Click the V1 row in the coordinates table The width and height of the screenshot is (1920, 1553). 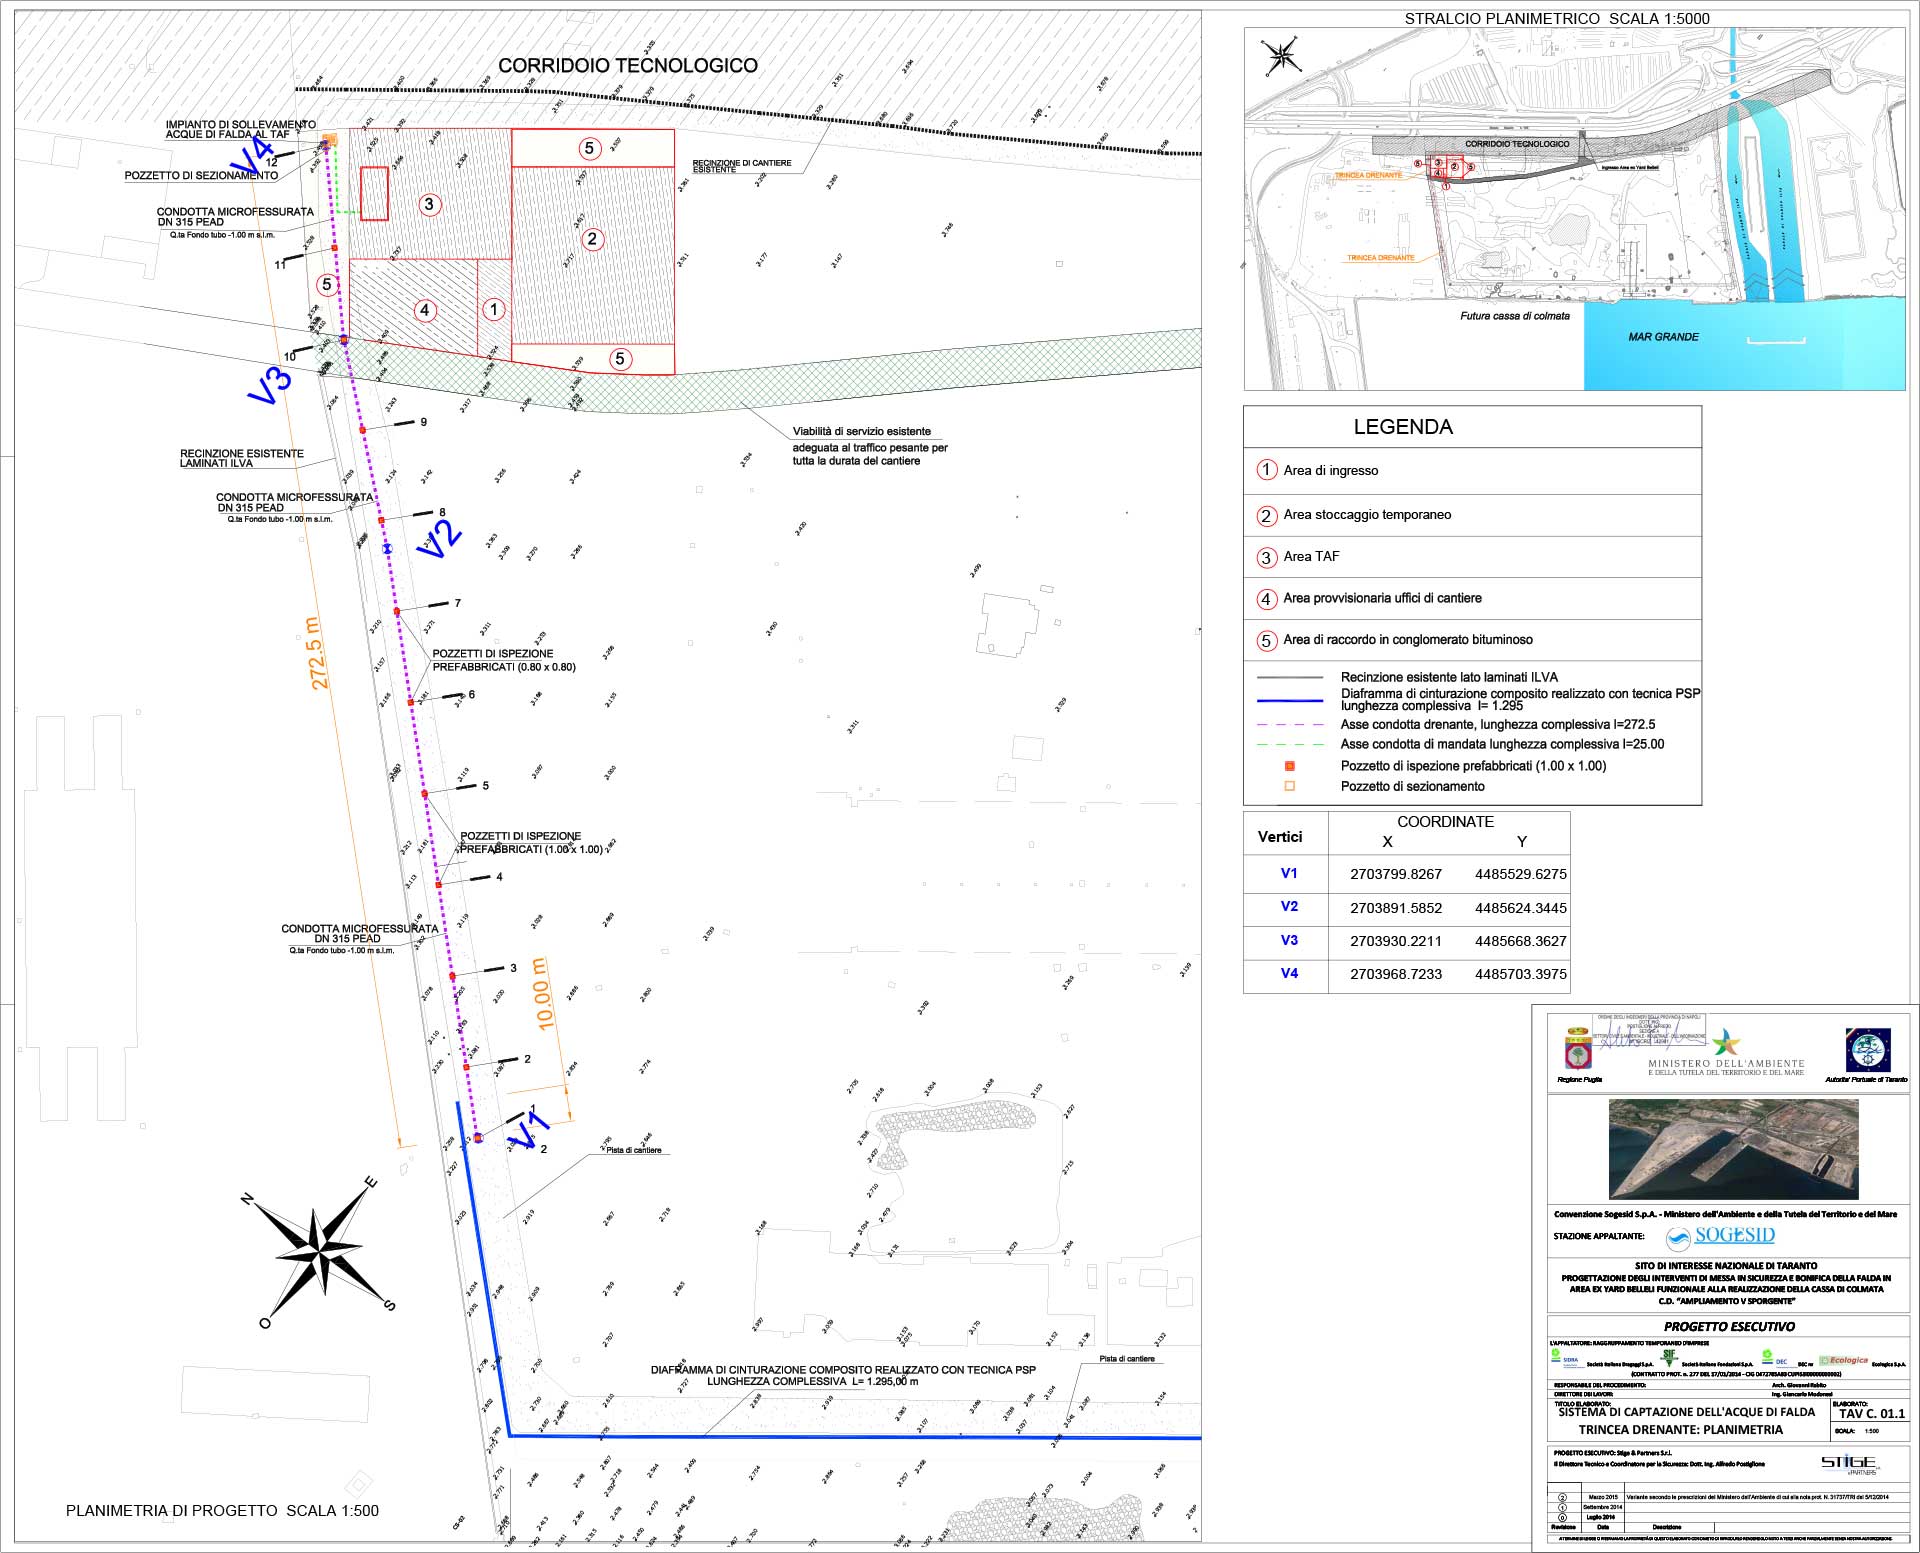pos(1406,874)
